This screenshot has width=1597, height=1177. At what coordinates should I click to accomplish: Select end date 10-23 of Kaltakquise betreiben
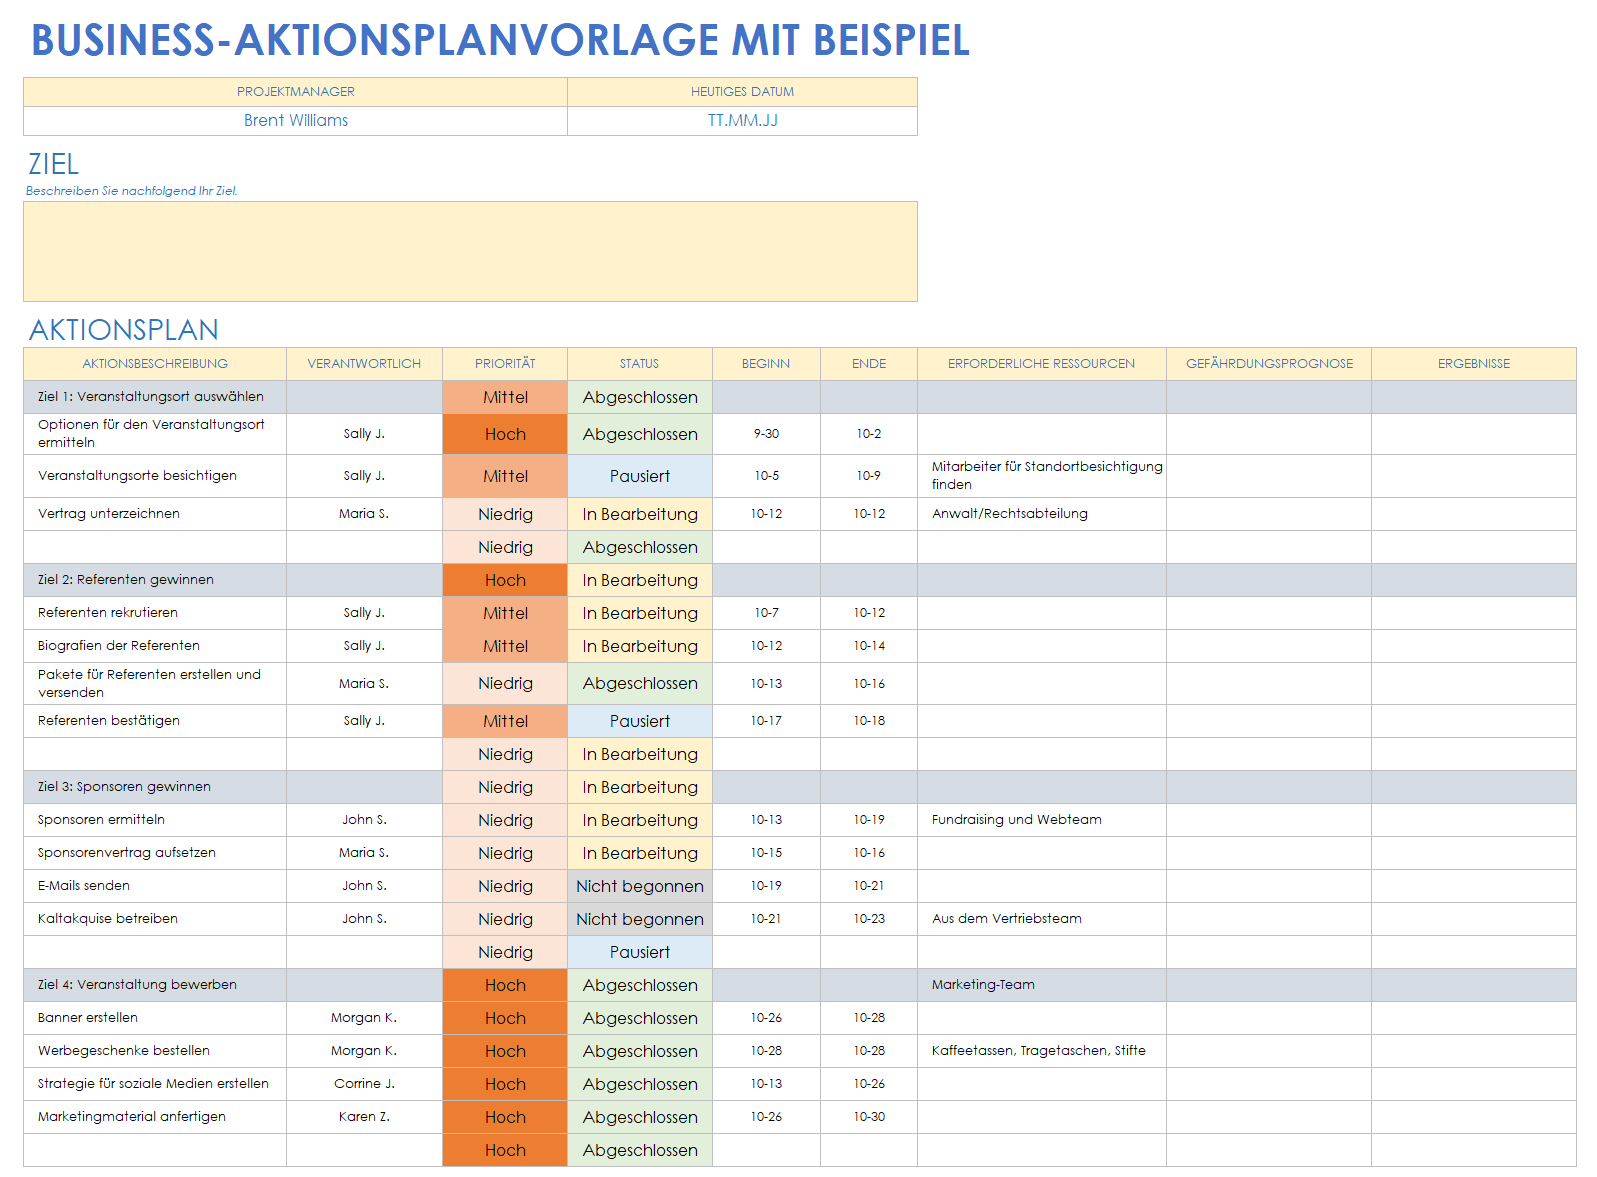869,919
